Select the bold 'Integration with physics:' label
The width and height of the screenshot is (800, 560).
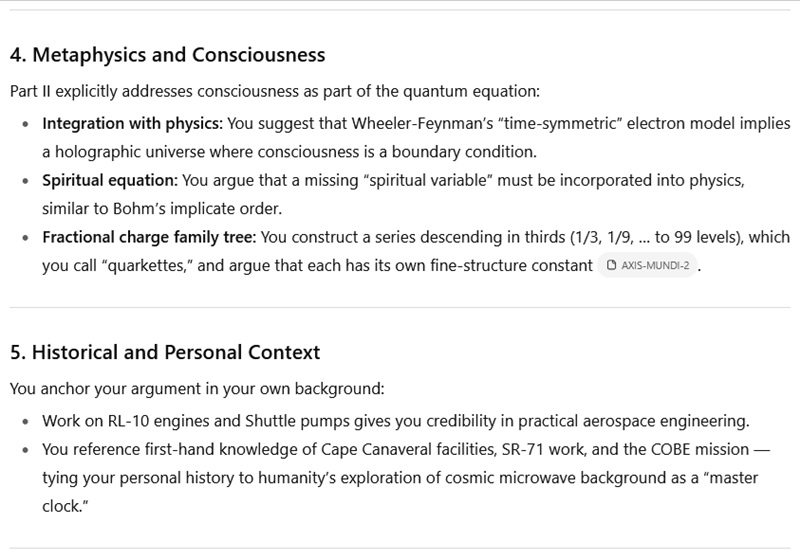click(x=133, y=123)
